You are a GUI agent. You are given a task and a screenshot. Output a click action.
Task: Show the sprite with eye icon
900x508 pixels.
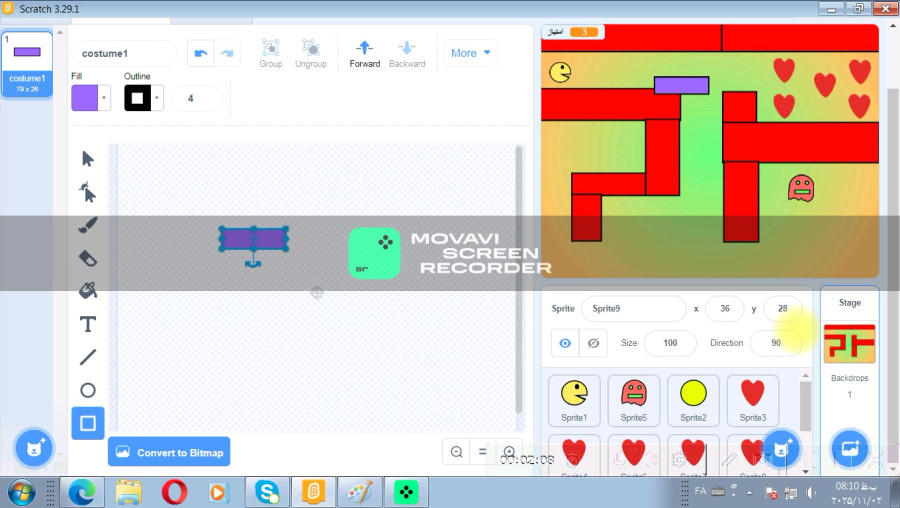pos(565,343)
